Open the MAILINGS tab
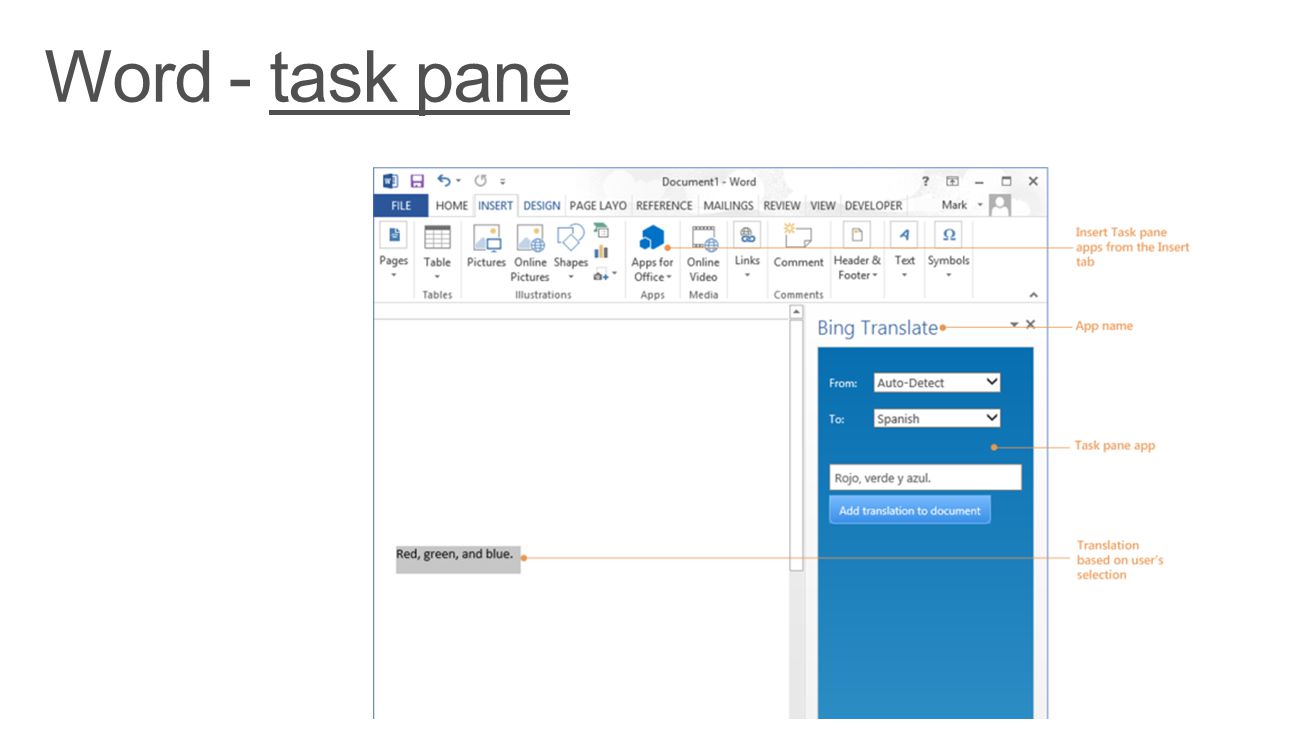The height and width of the screenshot is (734, 1305). [x=728, y=206]
